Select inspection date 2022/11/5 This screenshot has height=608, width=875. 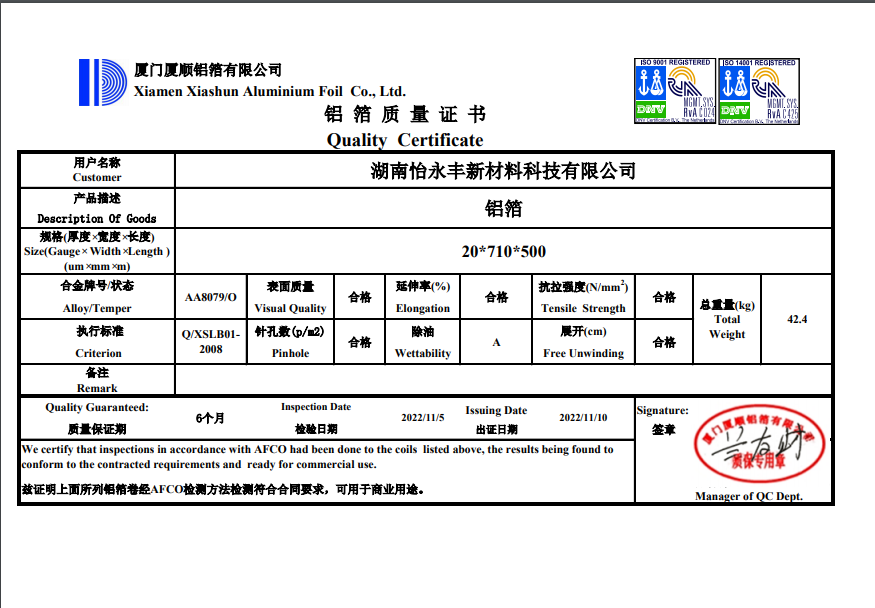tap(422, 417)
